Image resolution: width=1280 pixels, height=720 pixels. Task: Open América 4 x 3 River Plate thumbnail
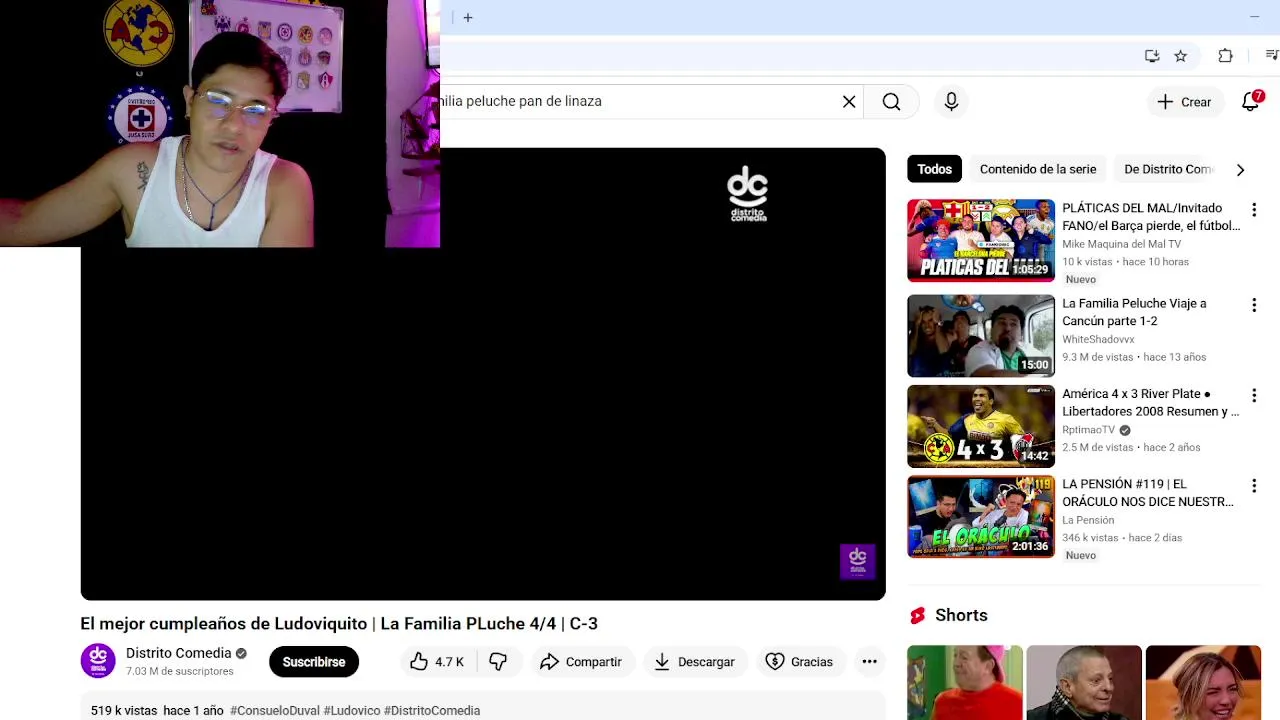coord(980,426)
